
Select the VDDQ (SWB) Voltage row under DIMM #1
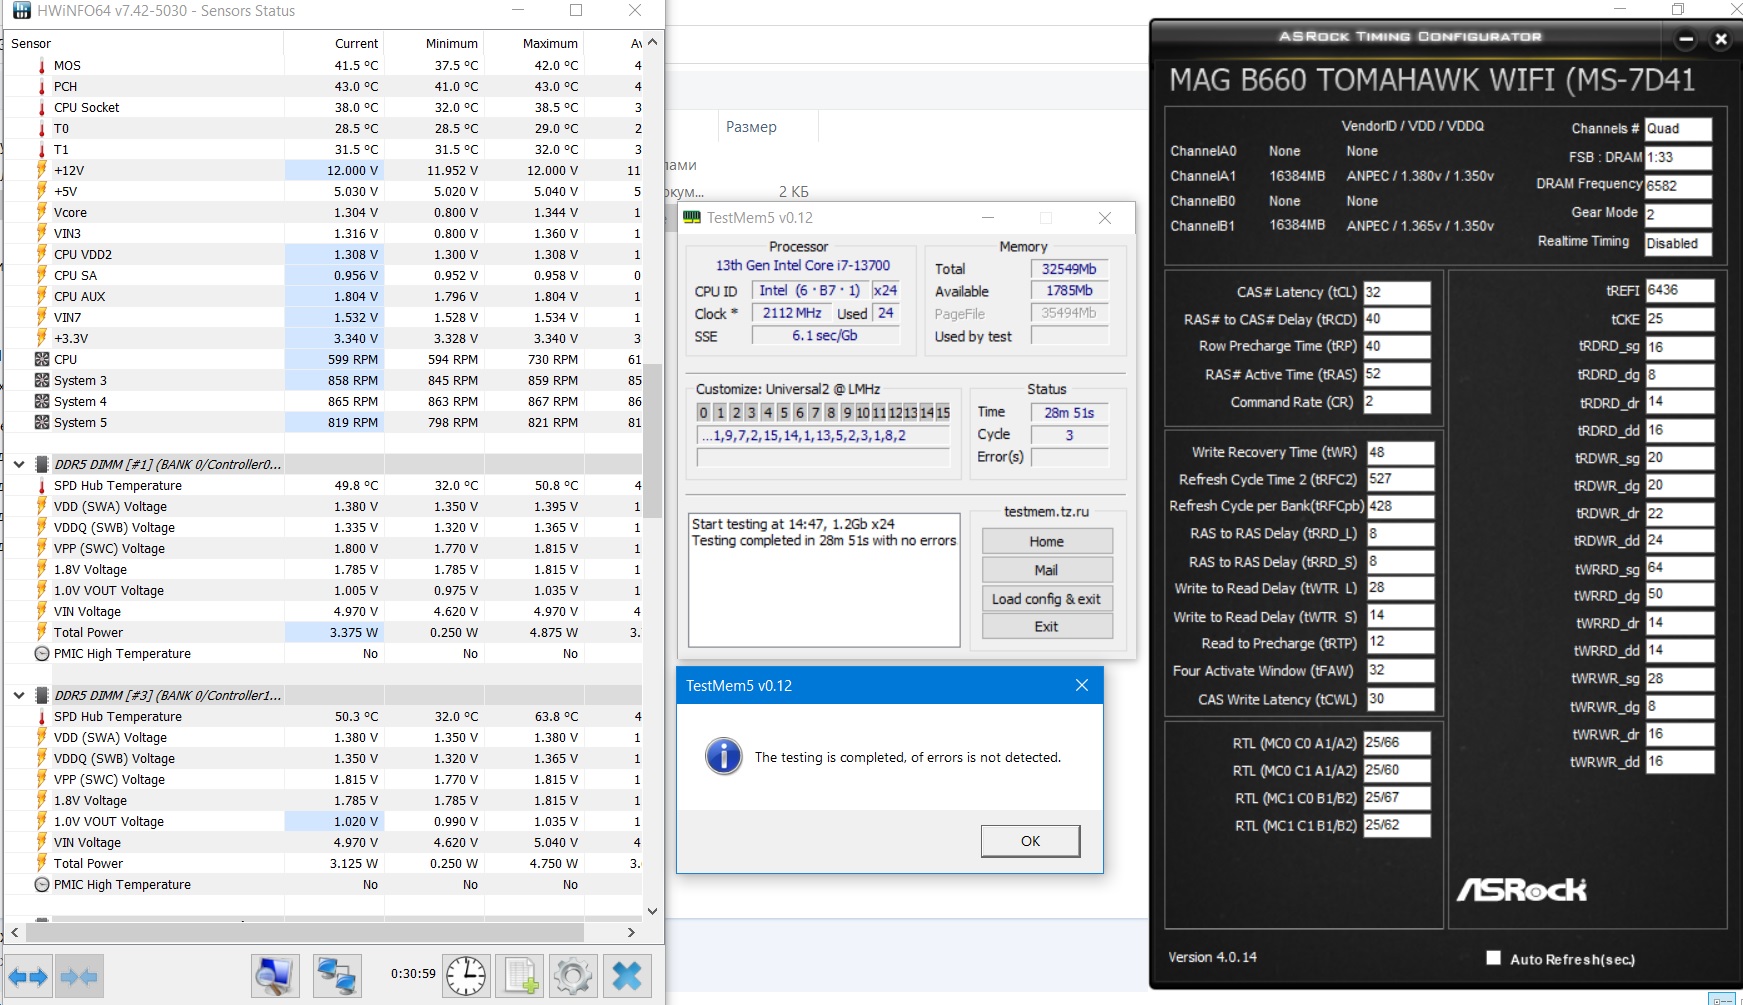coord(323,527)
